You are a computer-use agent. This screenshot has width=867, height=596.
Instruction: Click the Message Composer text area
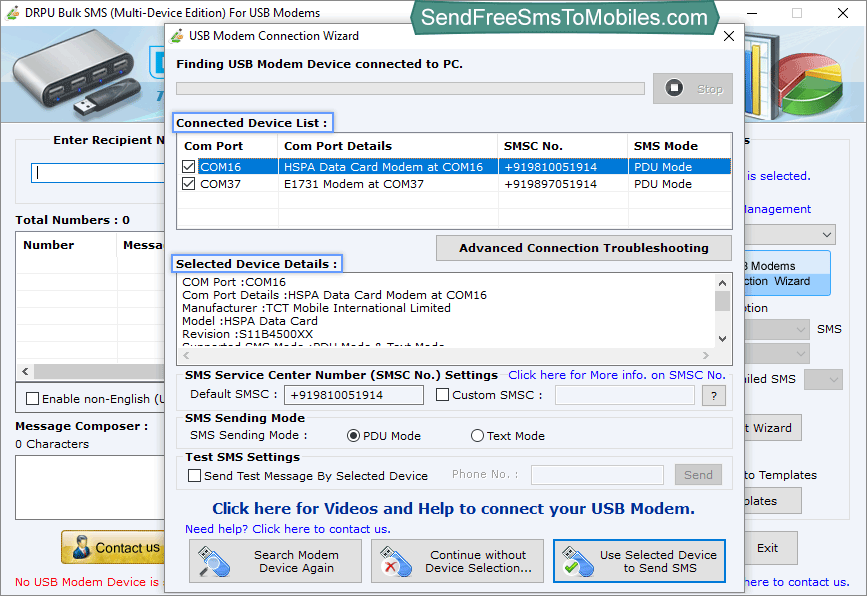[x=90, y=488]
